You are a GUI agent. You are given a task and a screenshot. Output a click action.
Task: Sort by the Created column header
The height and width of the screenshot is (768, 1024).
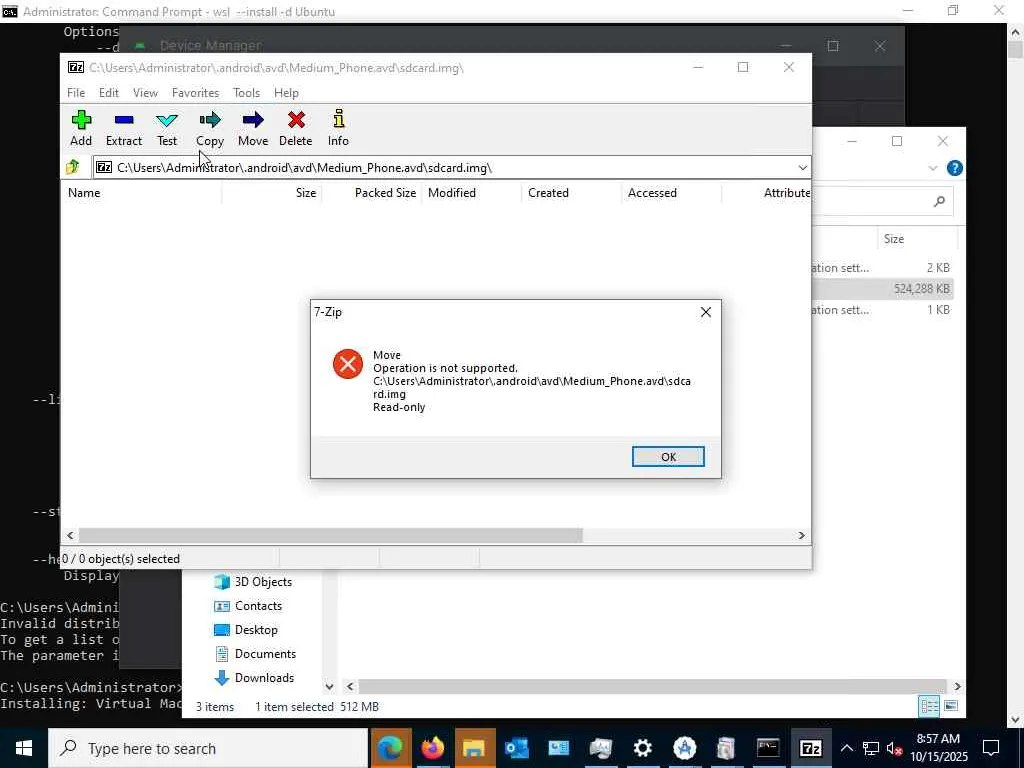571,193
